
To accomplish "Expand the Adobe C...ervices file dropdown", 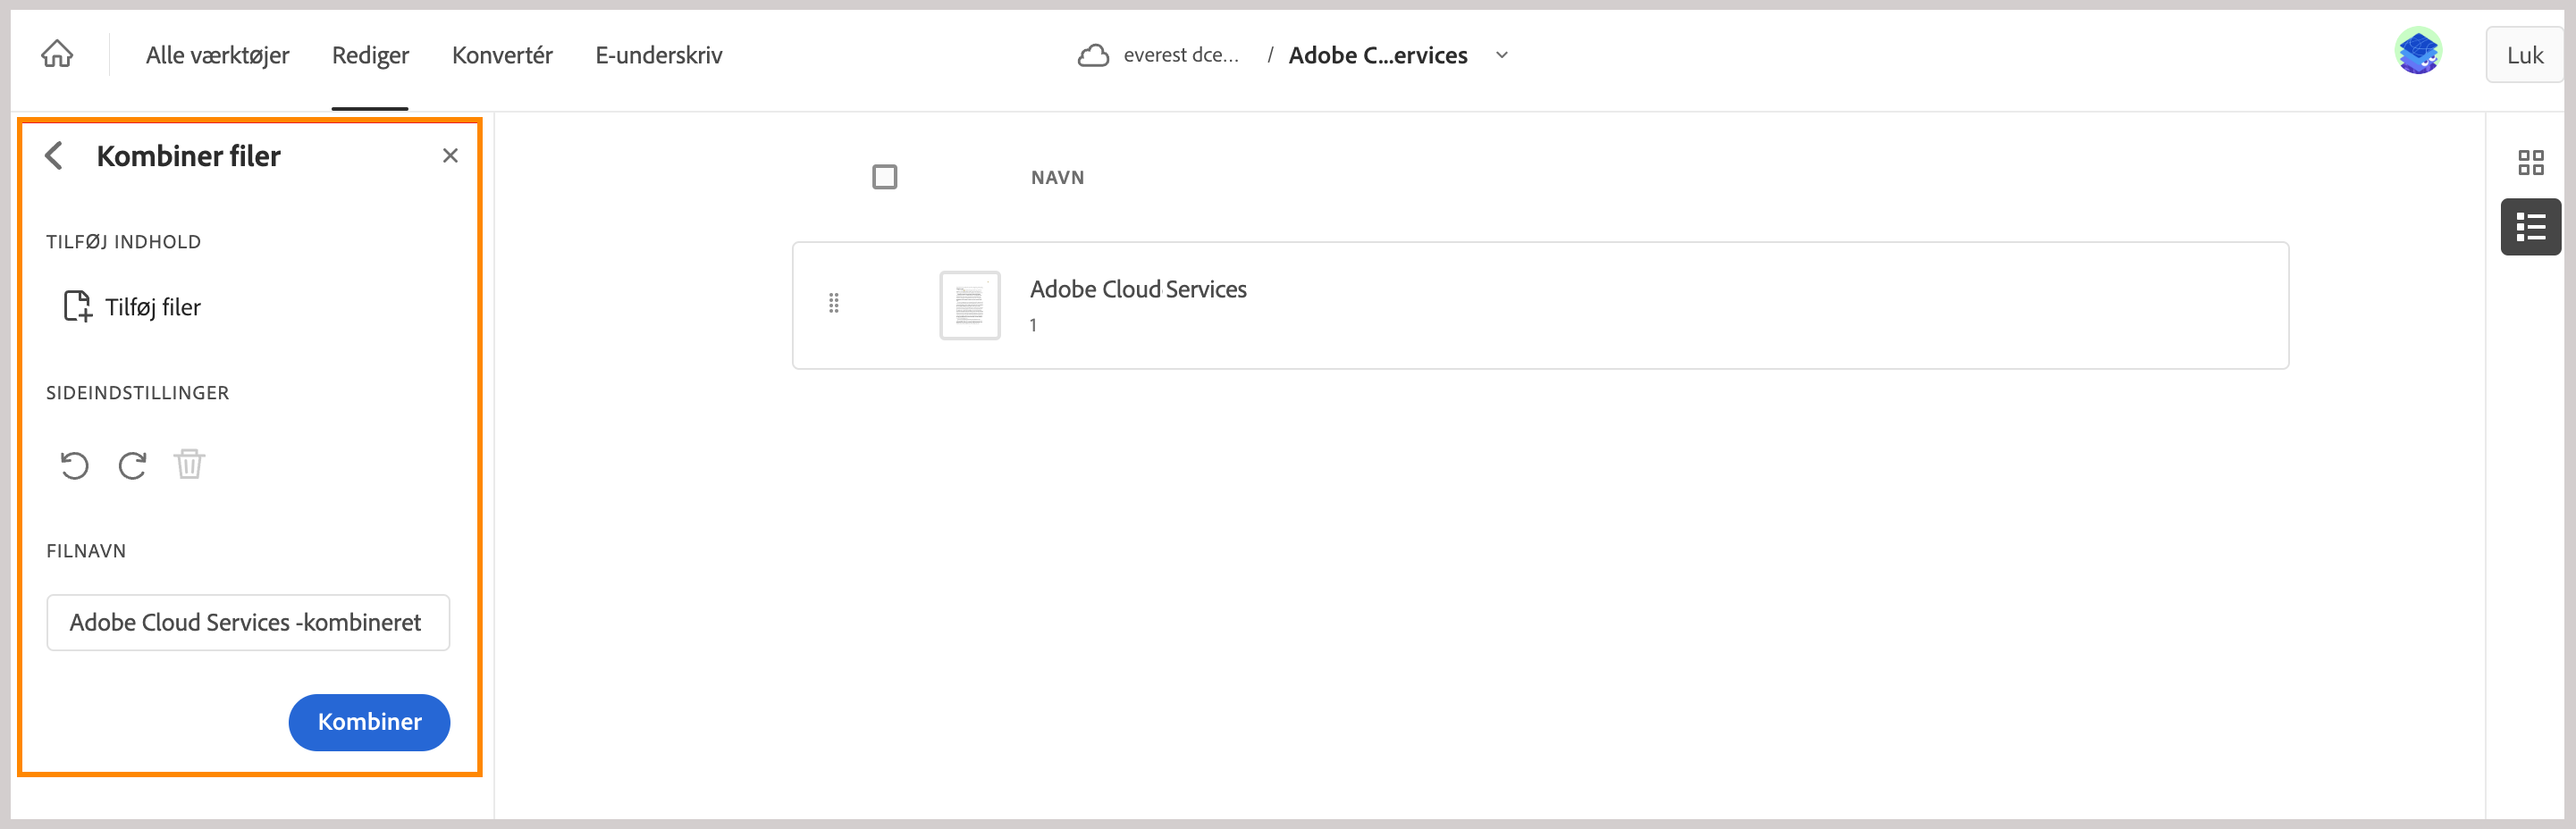I will [x=1501, y=55].
